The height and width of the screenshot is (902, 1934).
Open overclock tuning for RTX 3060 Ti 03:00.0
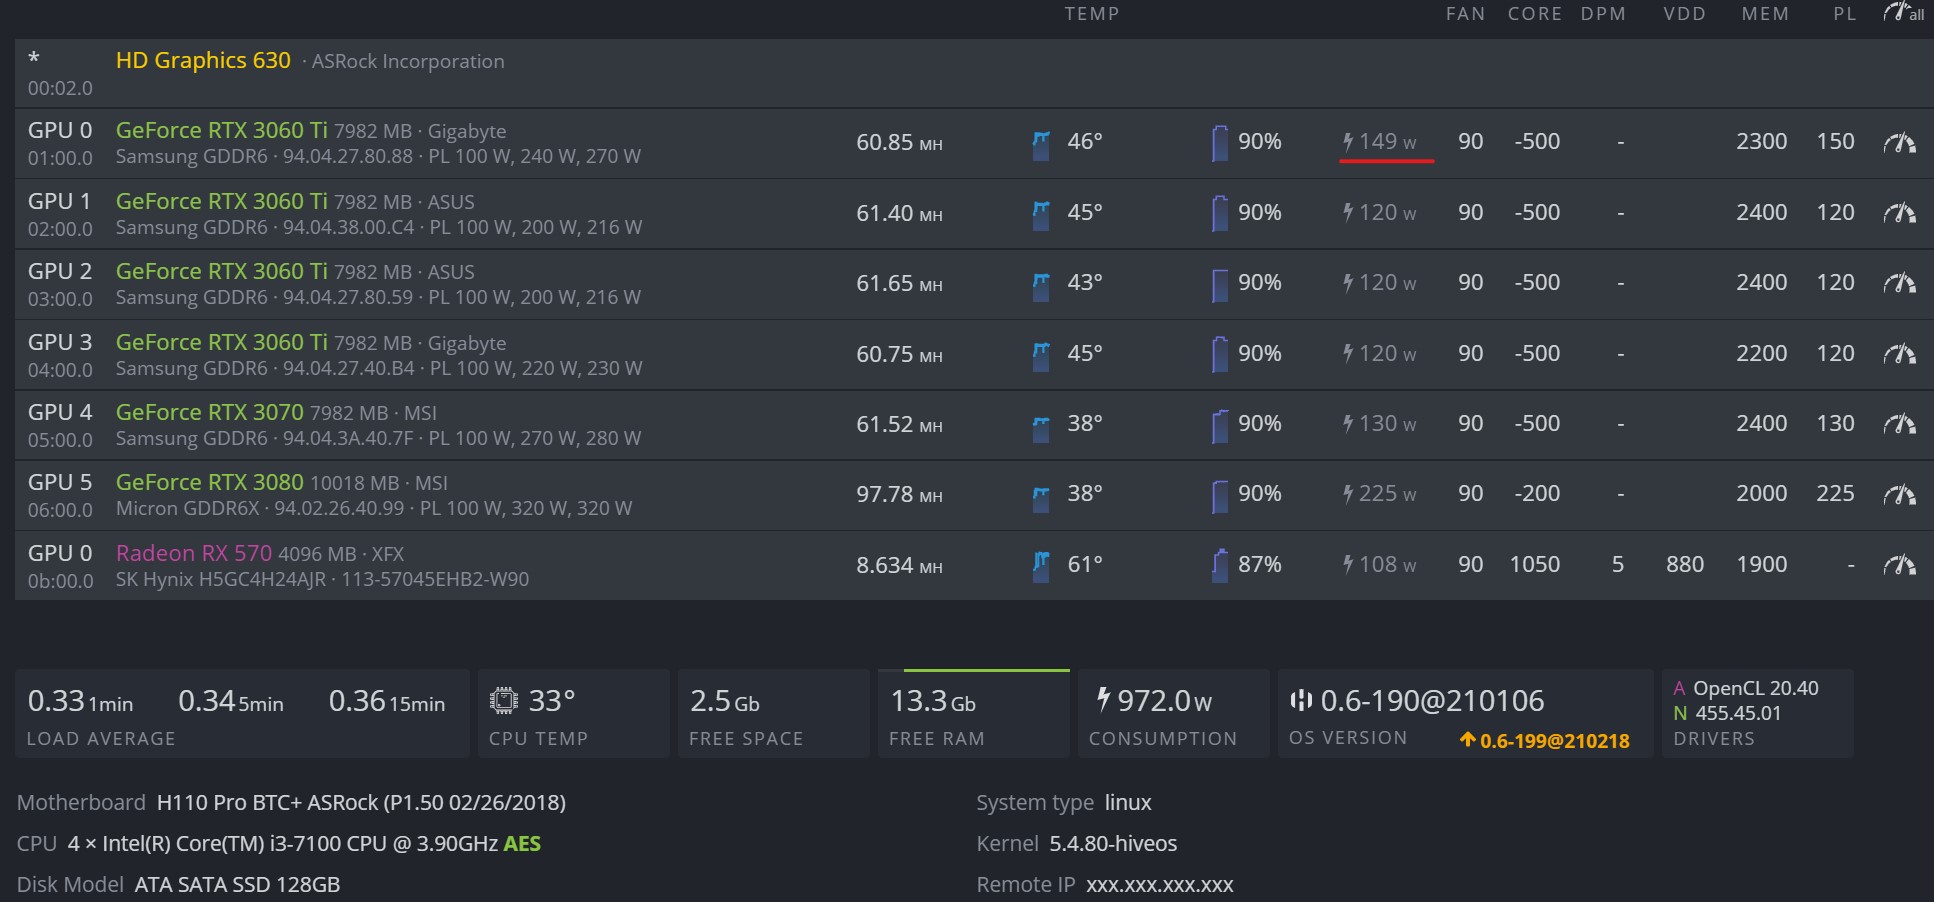coord(1899,283)
